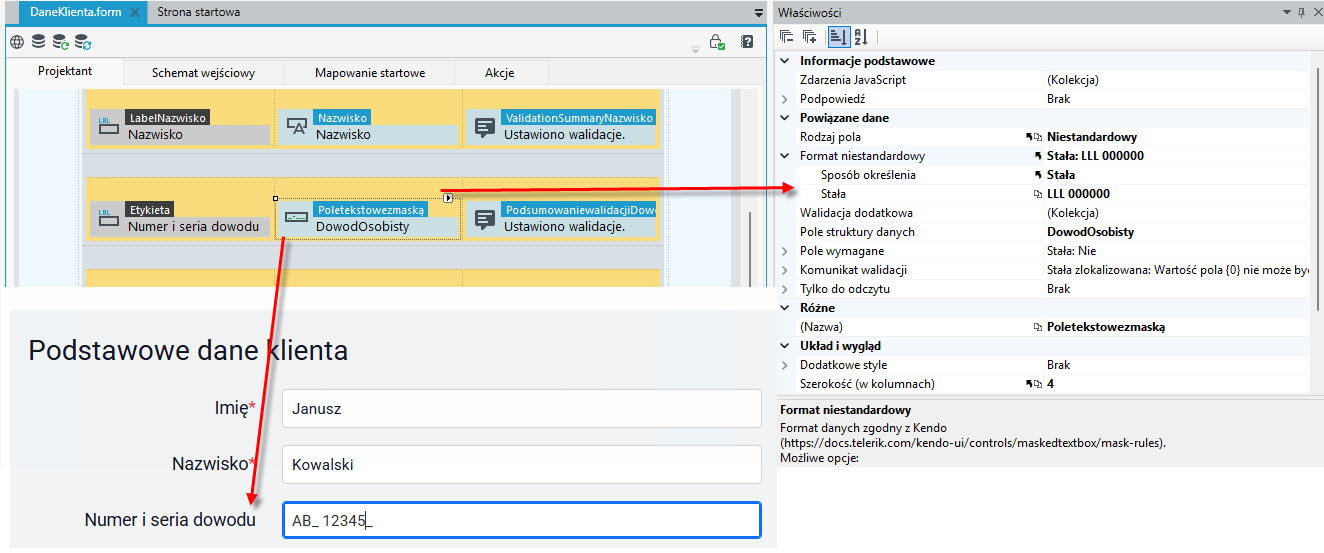Select the Nazwisko text field control
This screenshot has height=553, width=1324.
click(368, 126)
